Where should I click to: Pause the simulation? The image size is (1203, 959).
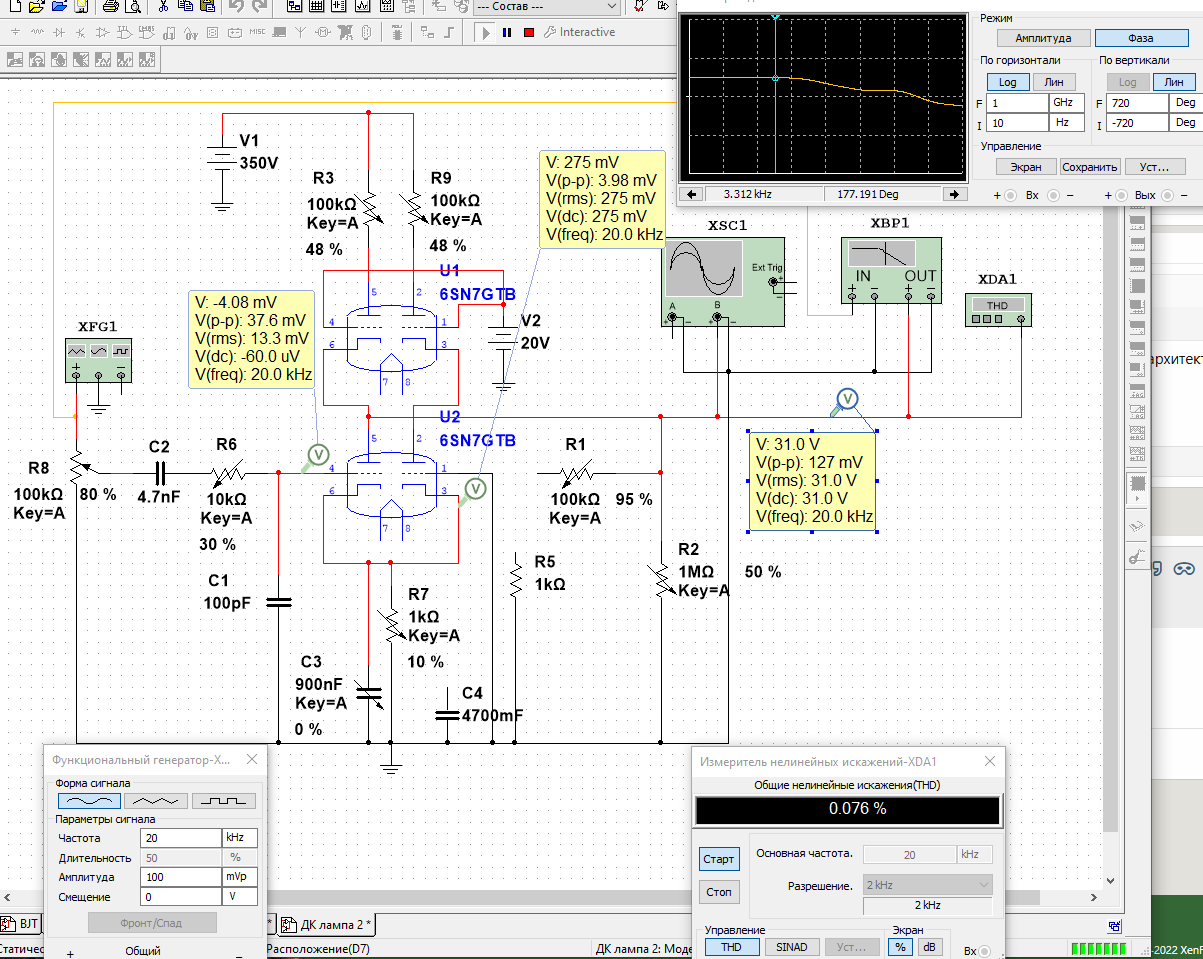507,32
